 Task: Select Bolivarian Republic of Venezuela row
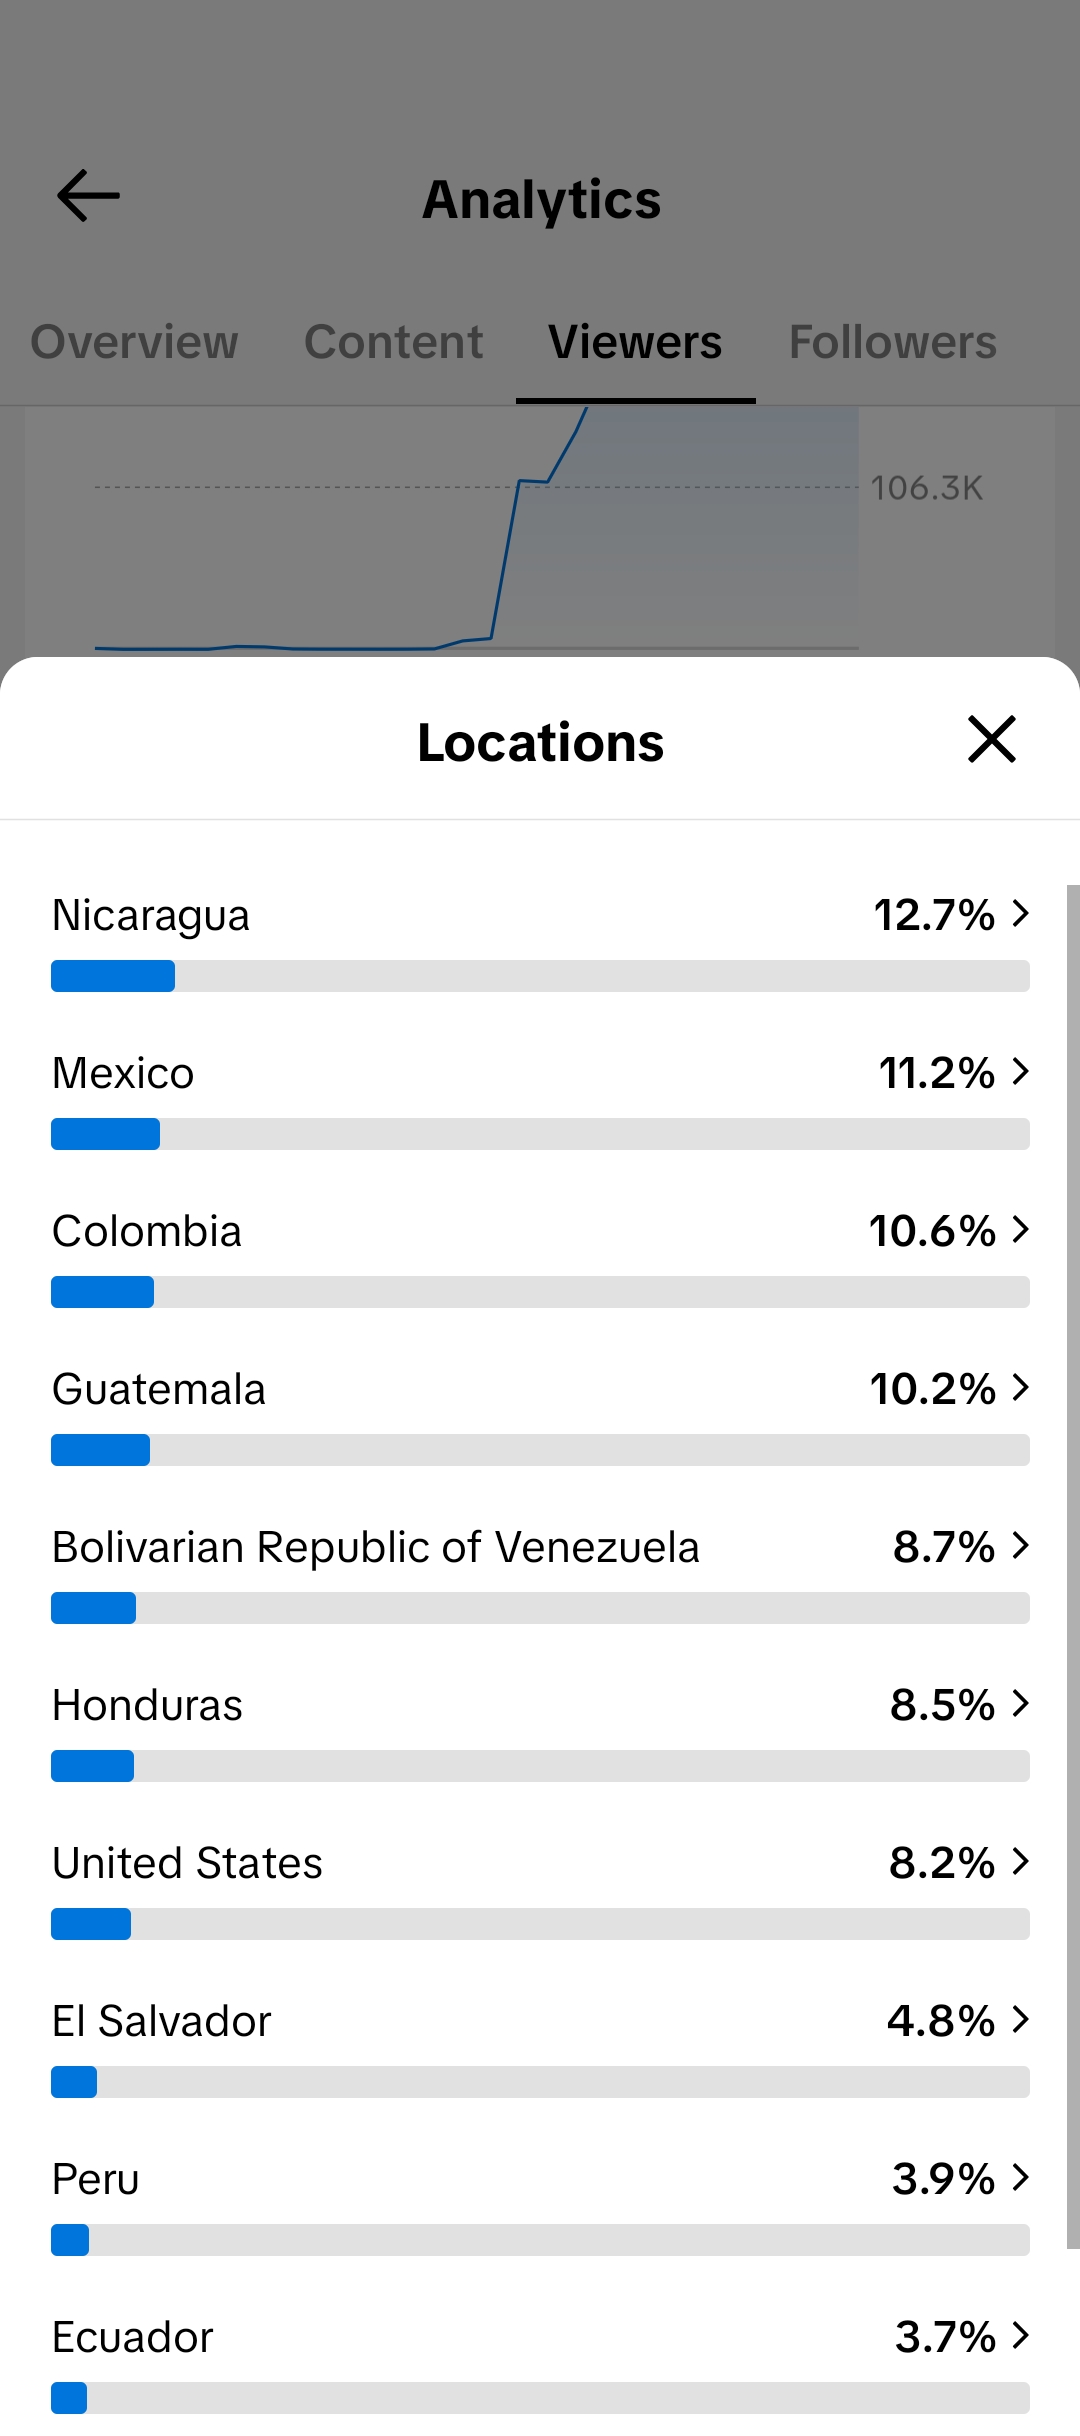[x=540, y=1573]
